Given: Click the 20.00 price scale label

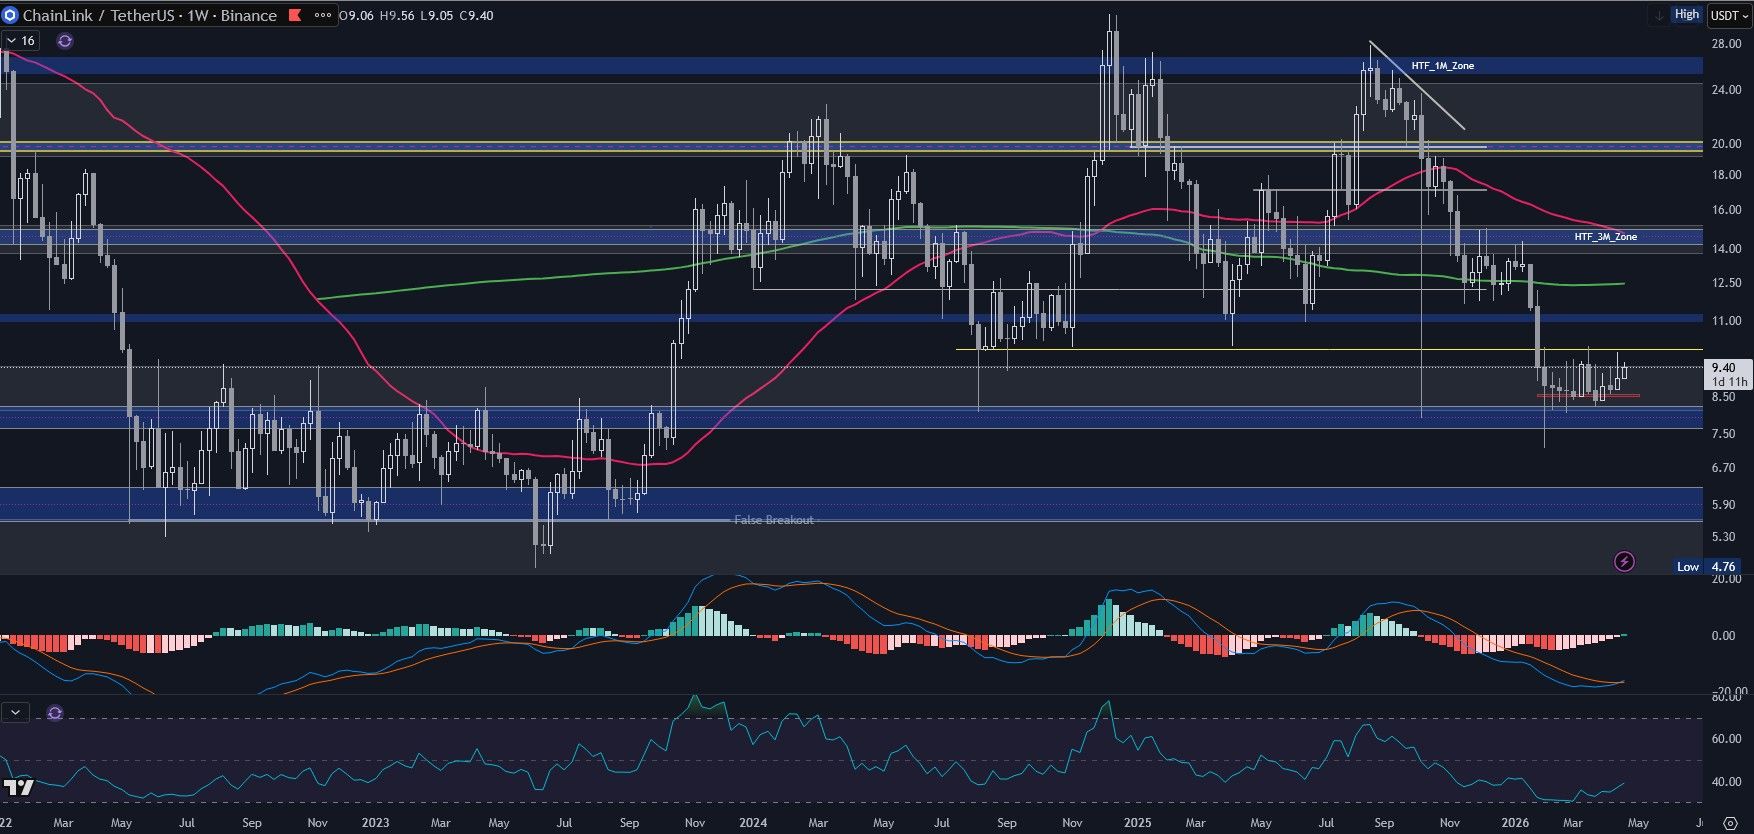Looking at the screenshot, I should point(1726,143).
